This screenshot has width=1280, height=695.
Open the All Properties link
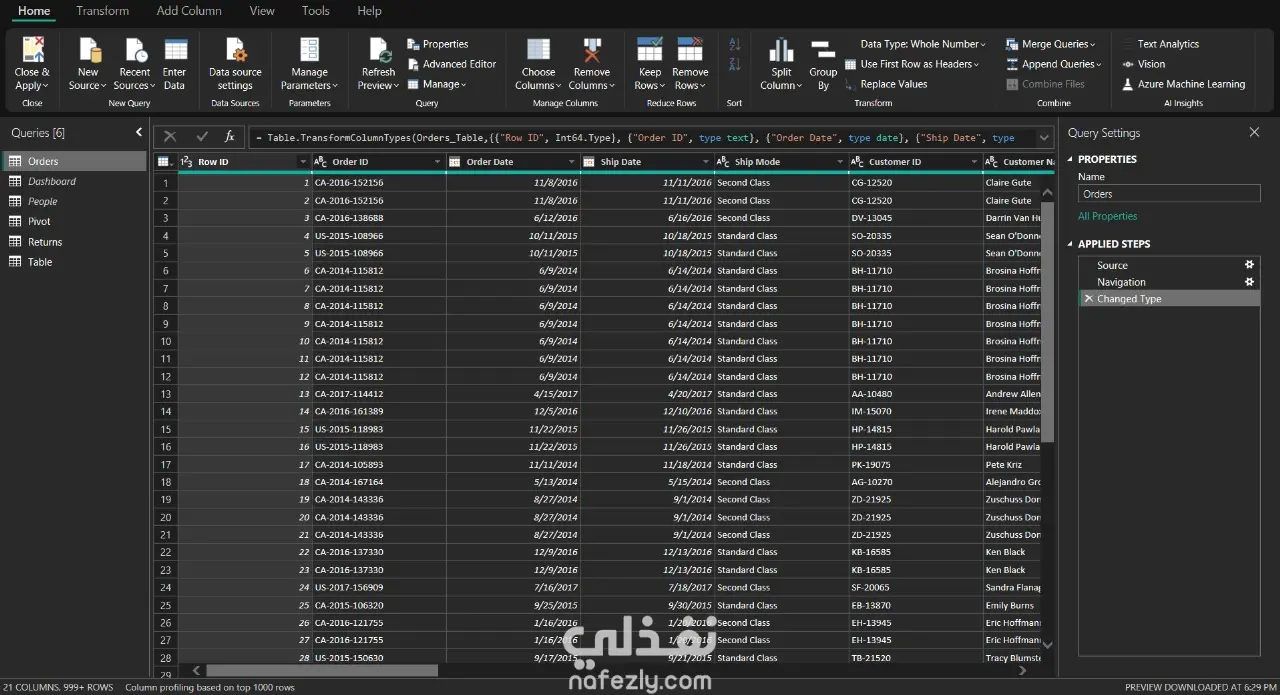(1107, 216)
